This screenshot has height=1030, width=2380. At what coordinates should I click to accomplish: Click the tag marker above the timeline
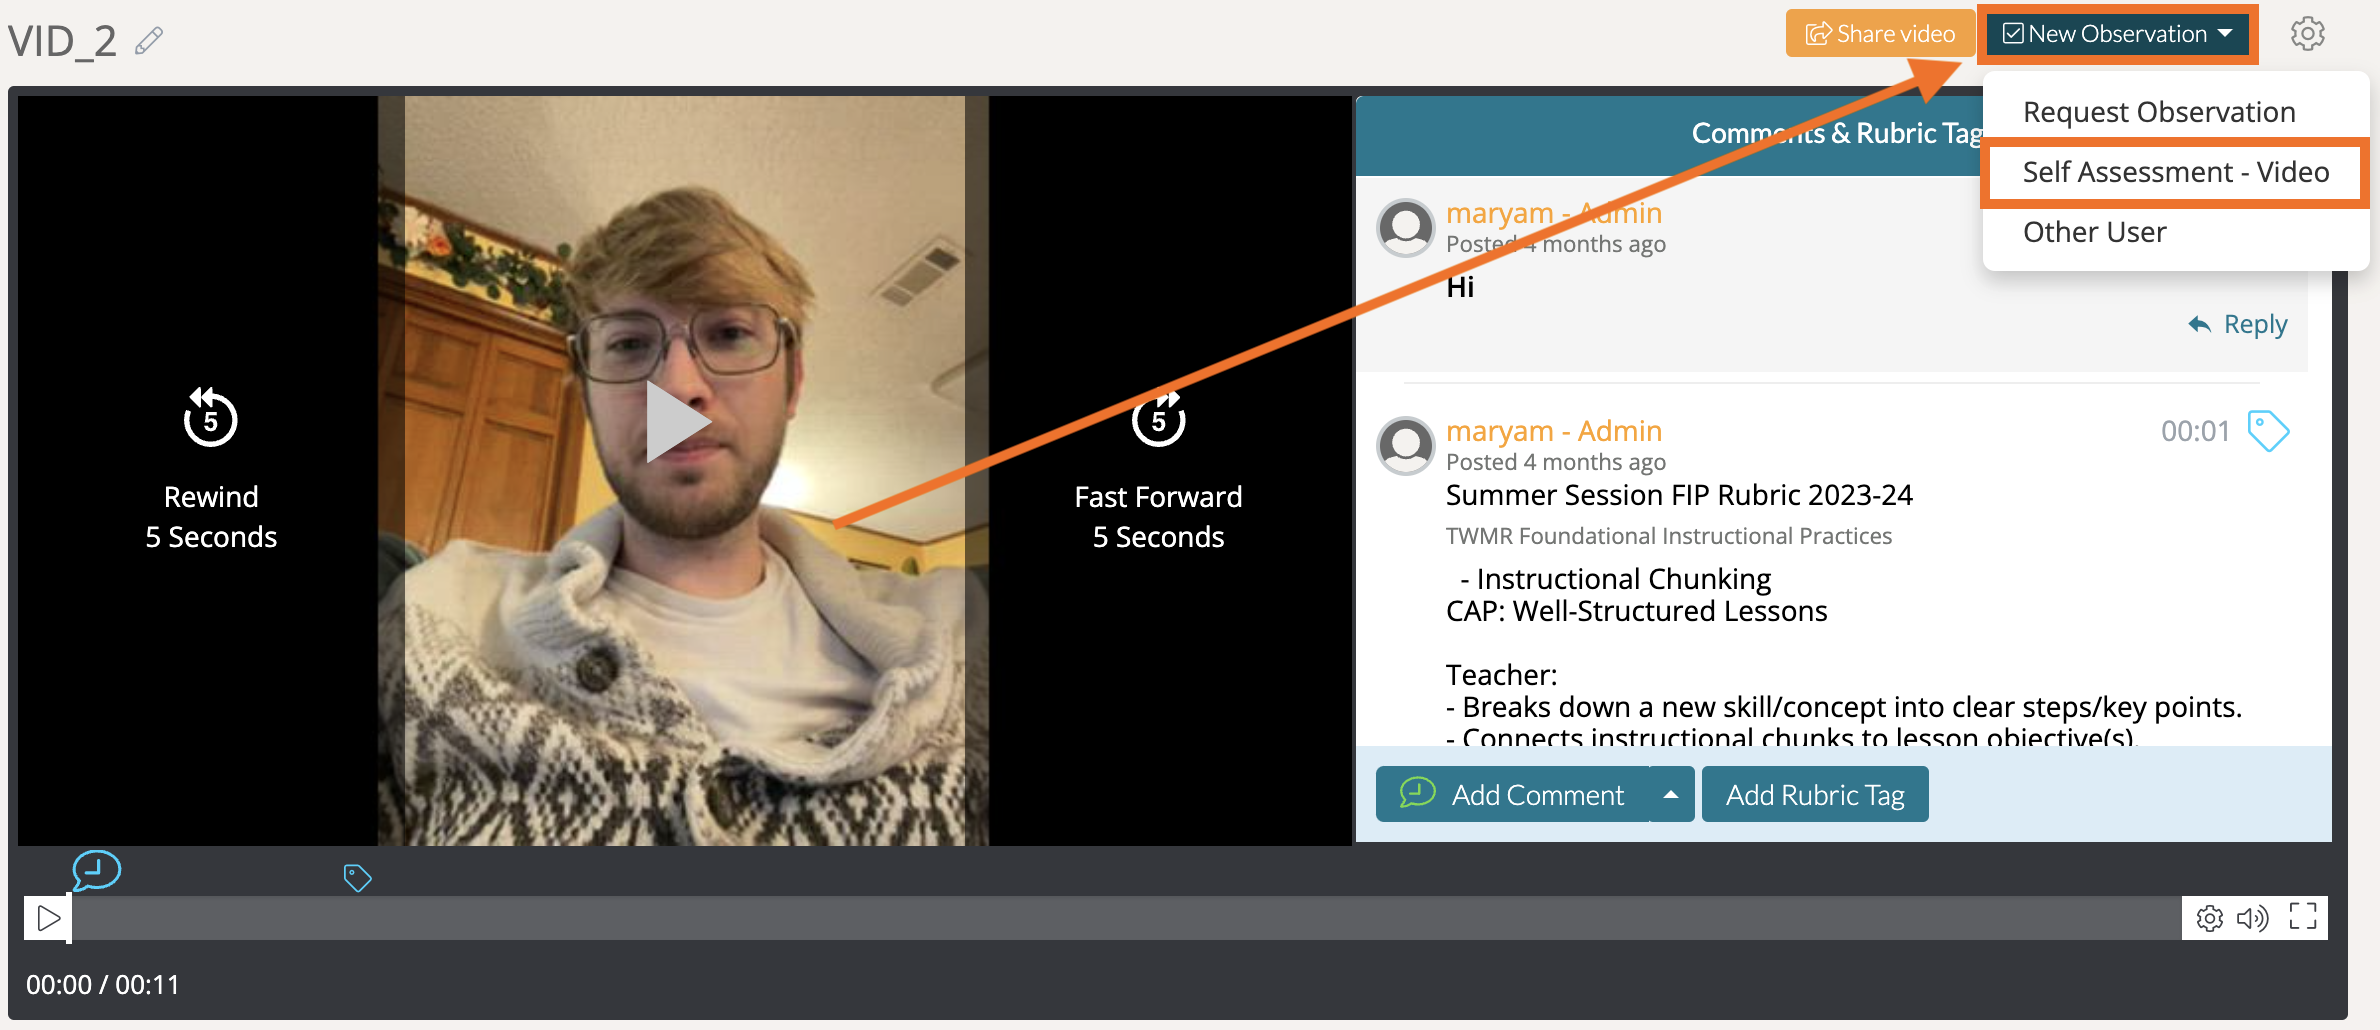pos(357,878)
